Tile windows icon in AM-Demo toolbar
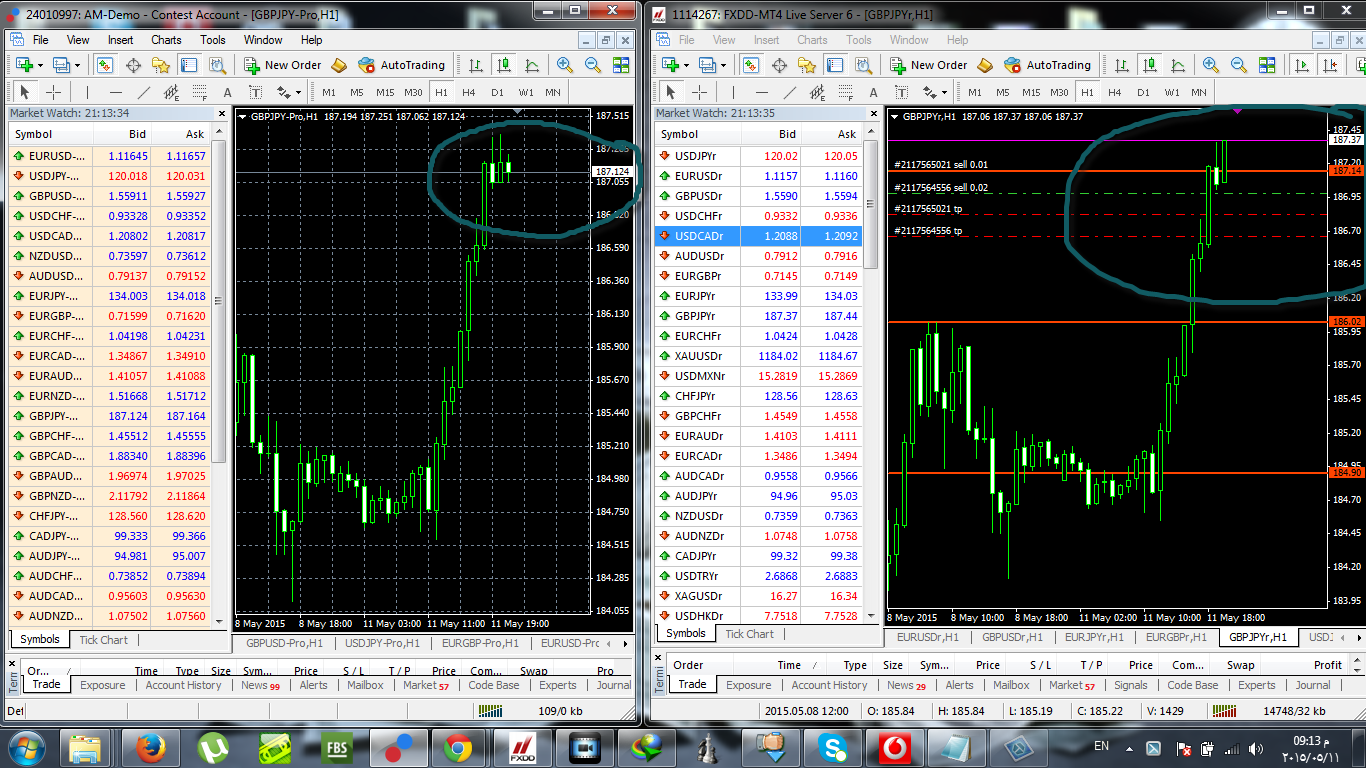1366x768 pixels. pyautogui.click(x=621, y=65)
